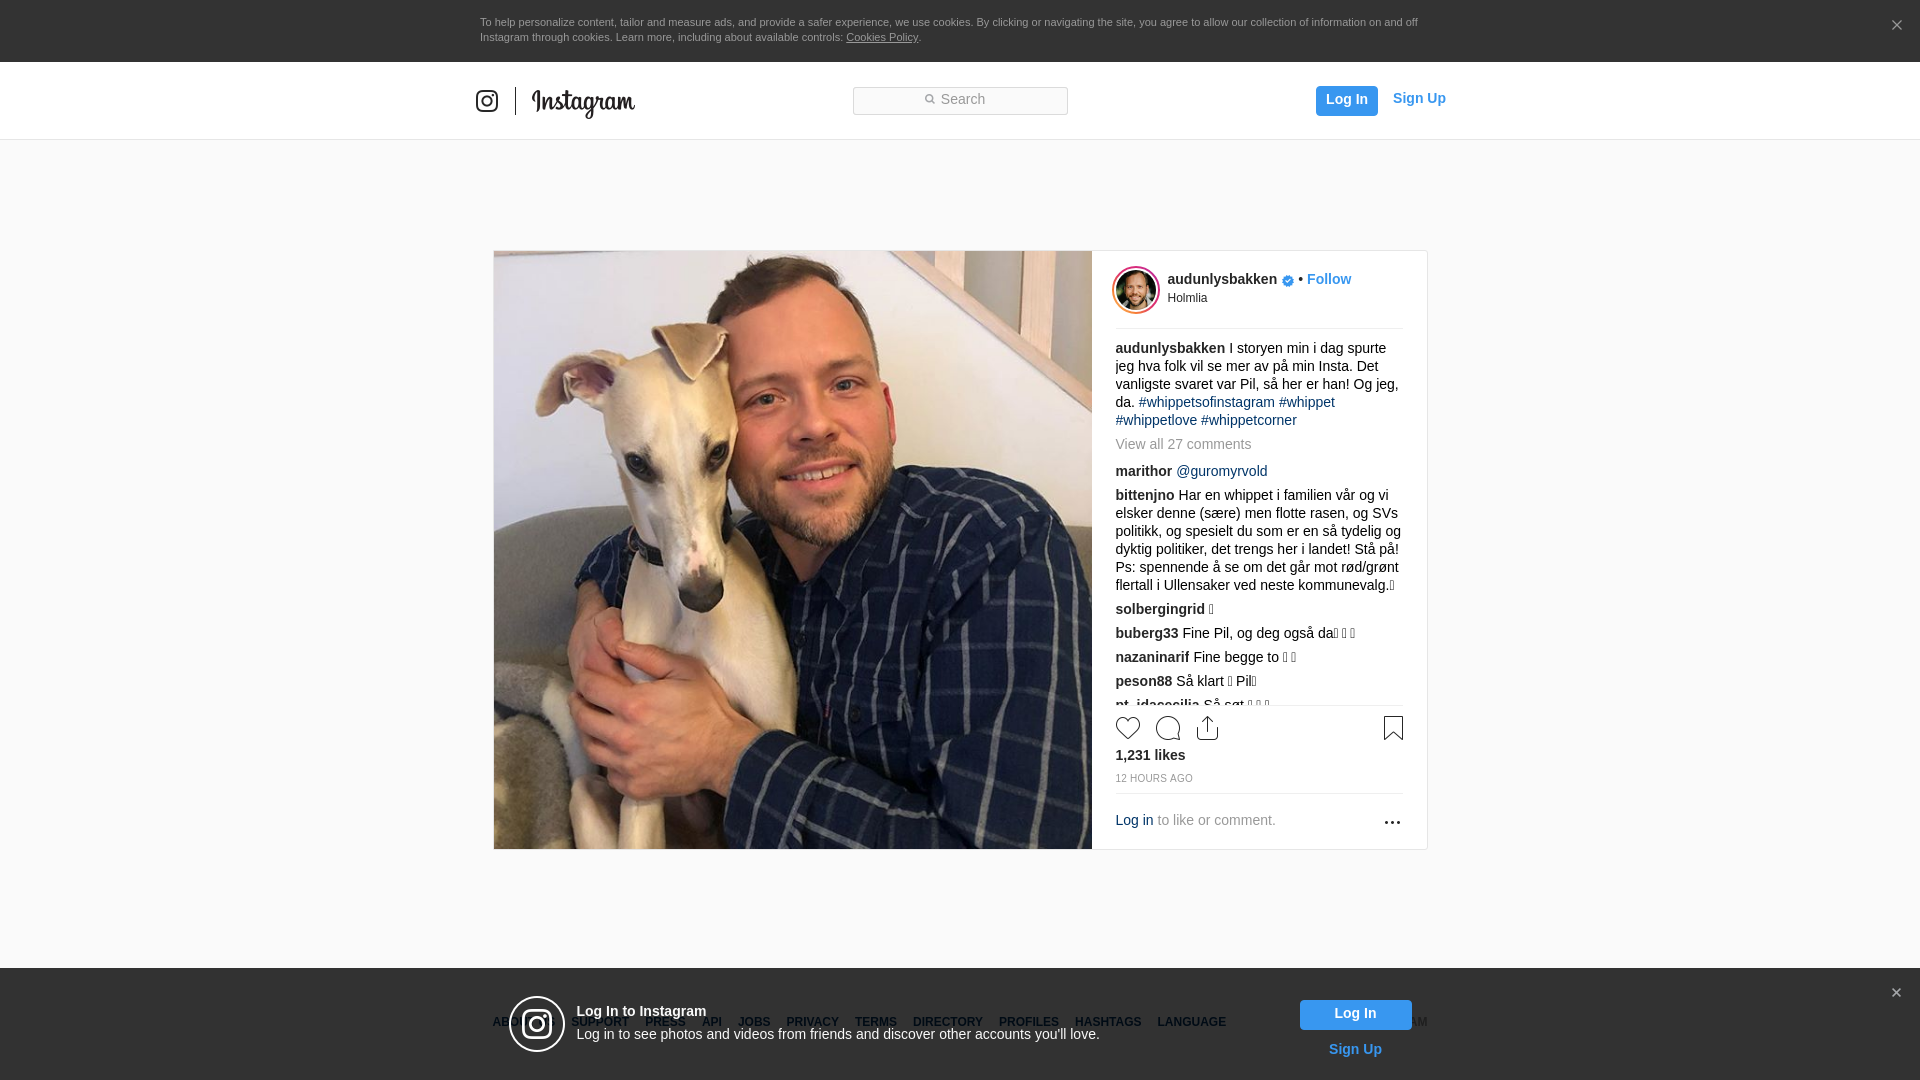Viewport: 1920px width, 1080px height.
Task: Click the Instagram camera glyph logo
Action: pyautogui.click(x=487, y=101)
